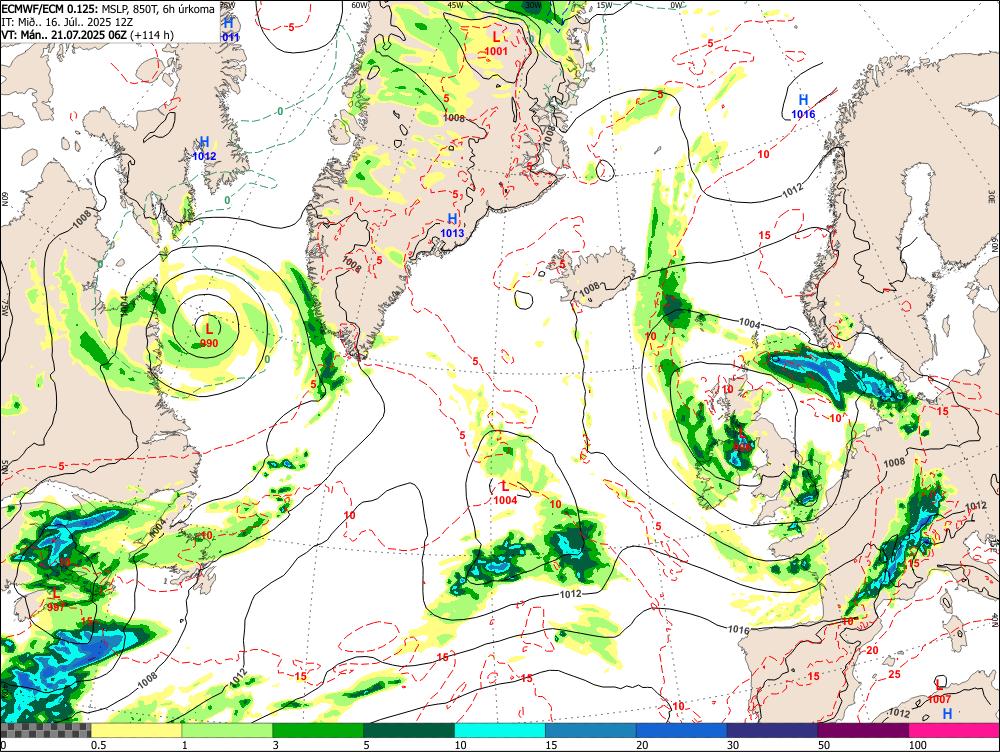Click the L 997 low label
Image resolution: width=1000 pixels, height=752 pixels.
[x=56, y=600]
